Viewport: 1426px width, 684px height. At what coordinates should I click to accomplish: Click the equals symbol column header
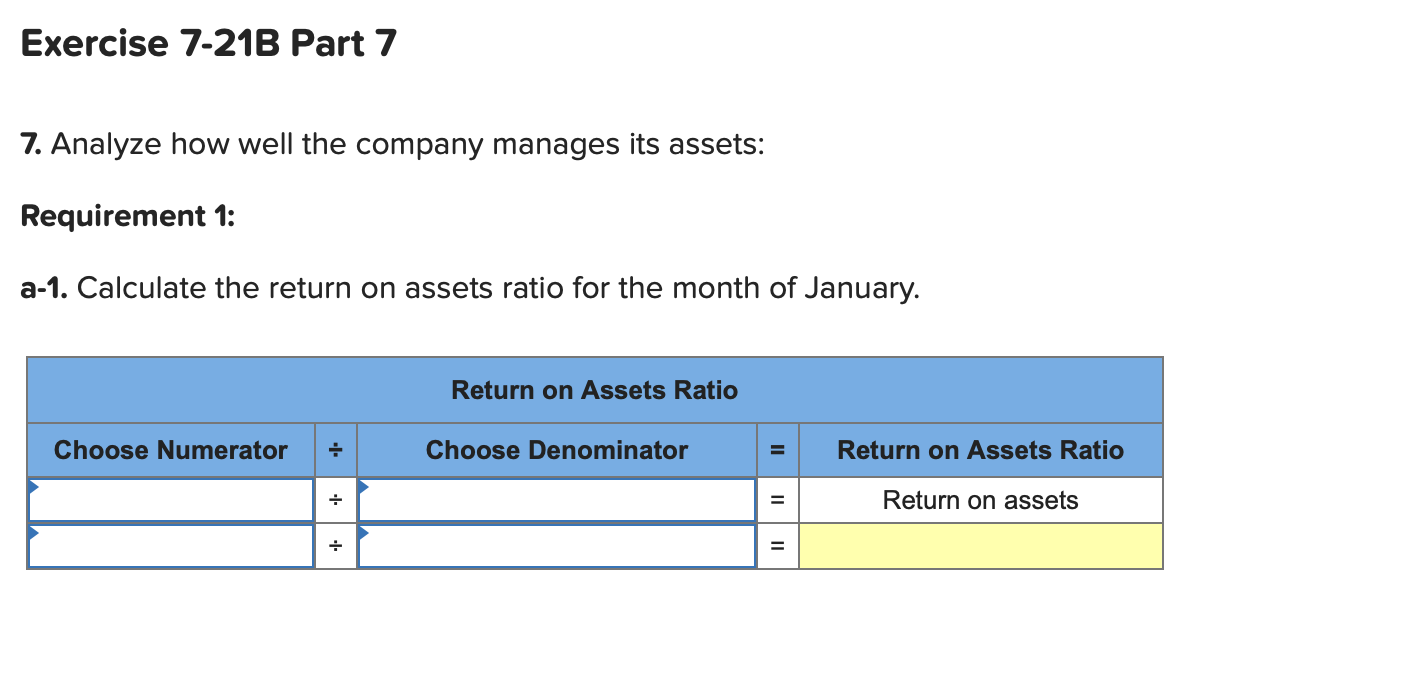[777, 450]
